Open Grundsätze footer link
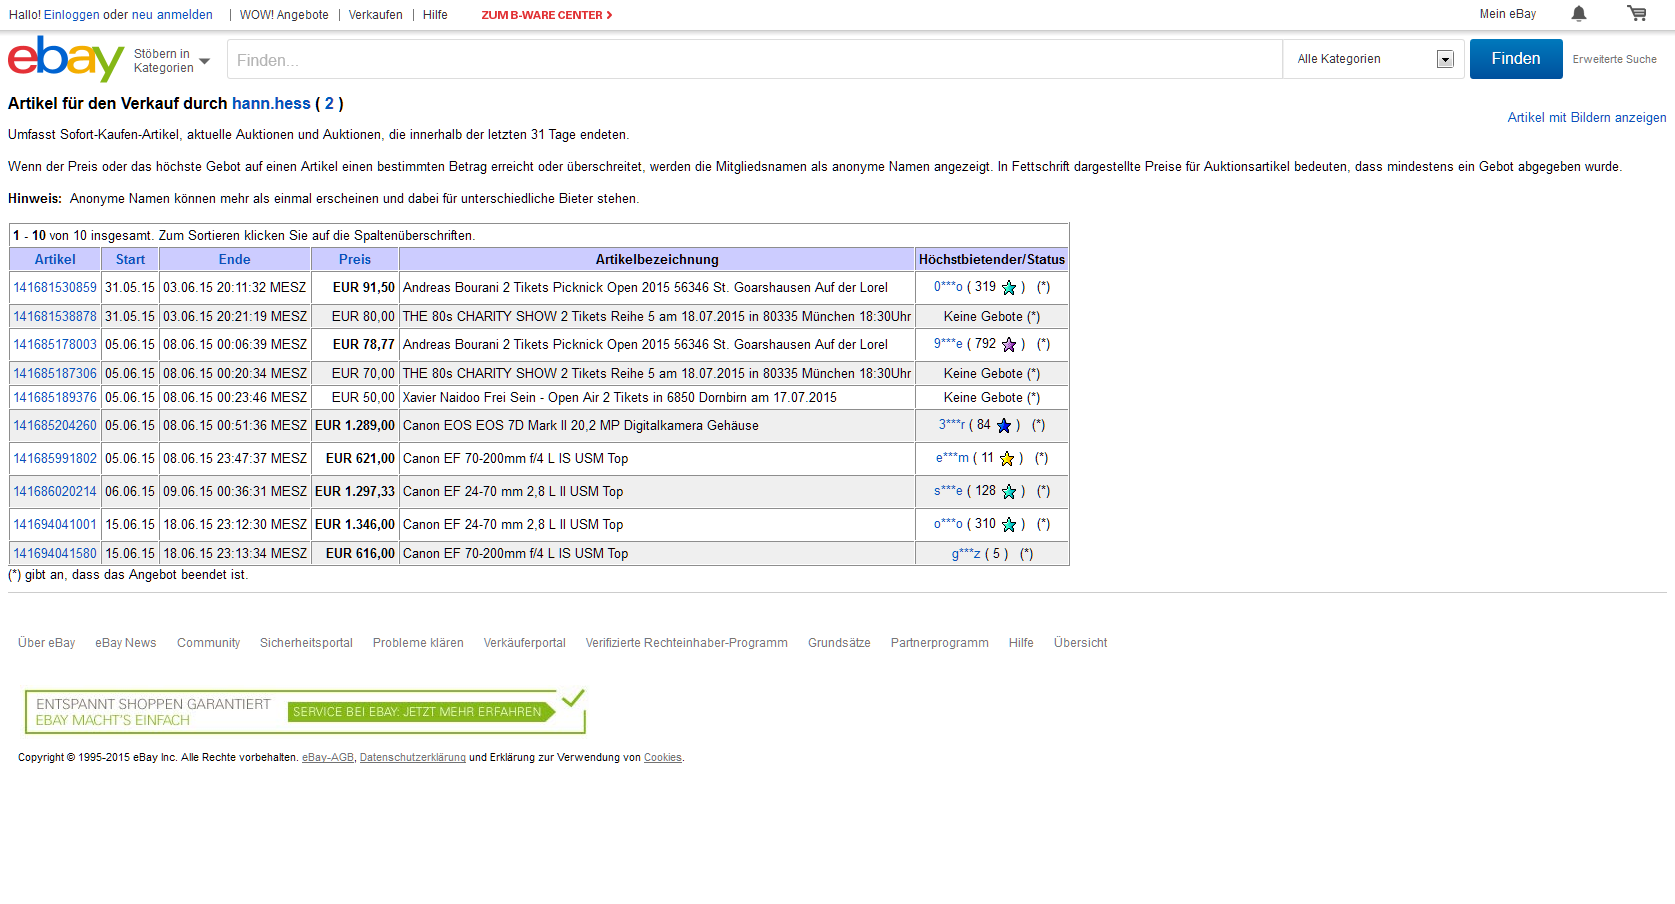The image size is (1675, 904). coord(839,643)
